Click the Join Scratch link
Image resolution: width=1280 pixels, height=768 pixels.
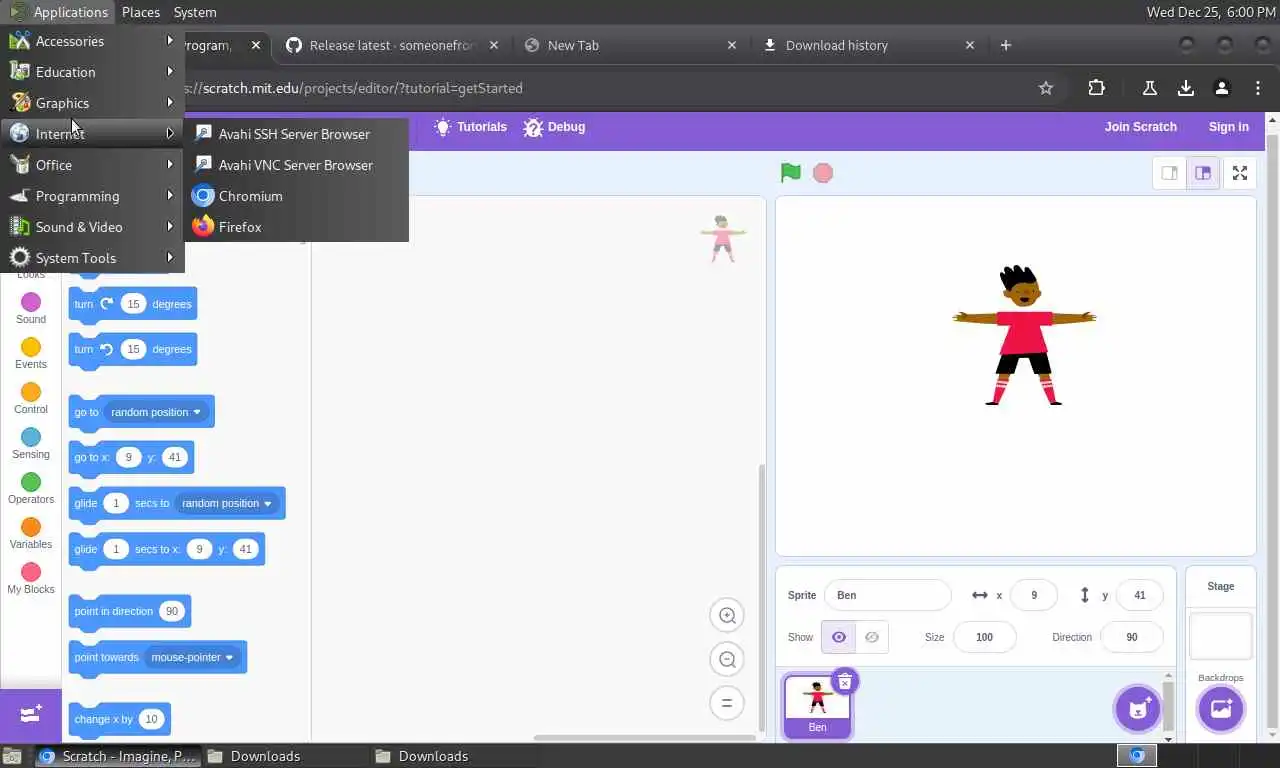pos(1141,127)
